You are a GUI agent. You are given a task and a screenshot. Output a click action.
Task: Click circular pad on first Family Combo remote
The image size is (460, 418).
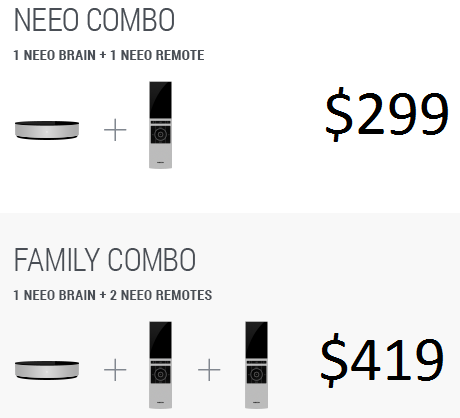point(160,374)
